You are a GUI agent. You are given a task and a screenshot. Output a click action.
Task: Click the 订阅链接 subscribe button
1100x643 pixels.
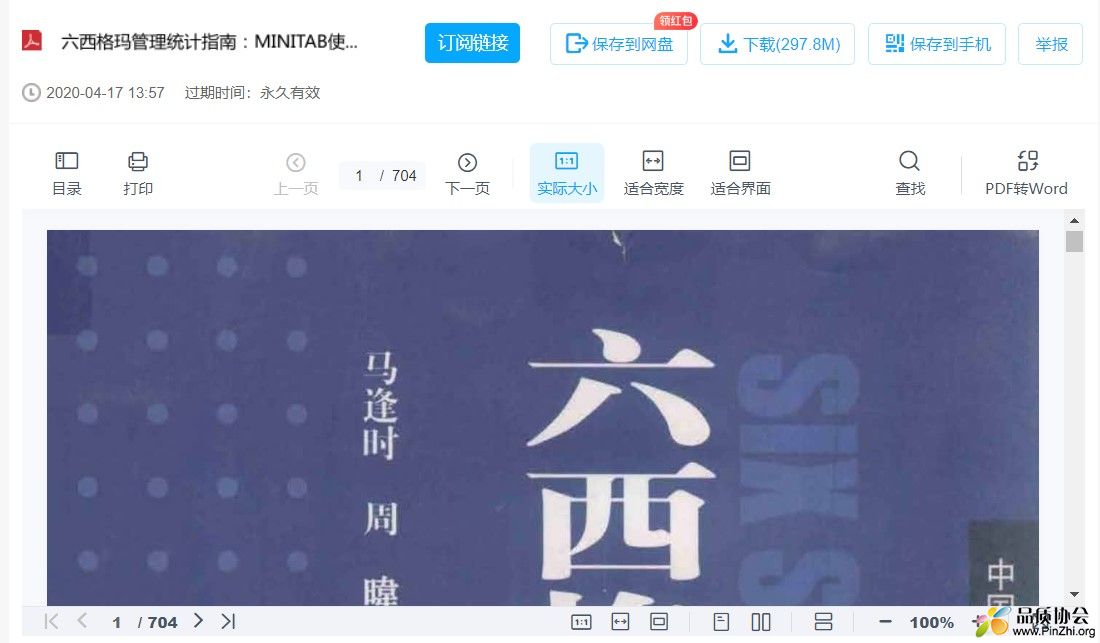[x=472, y=43]
